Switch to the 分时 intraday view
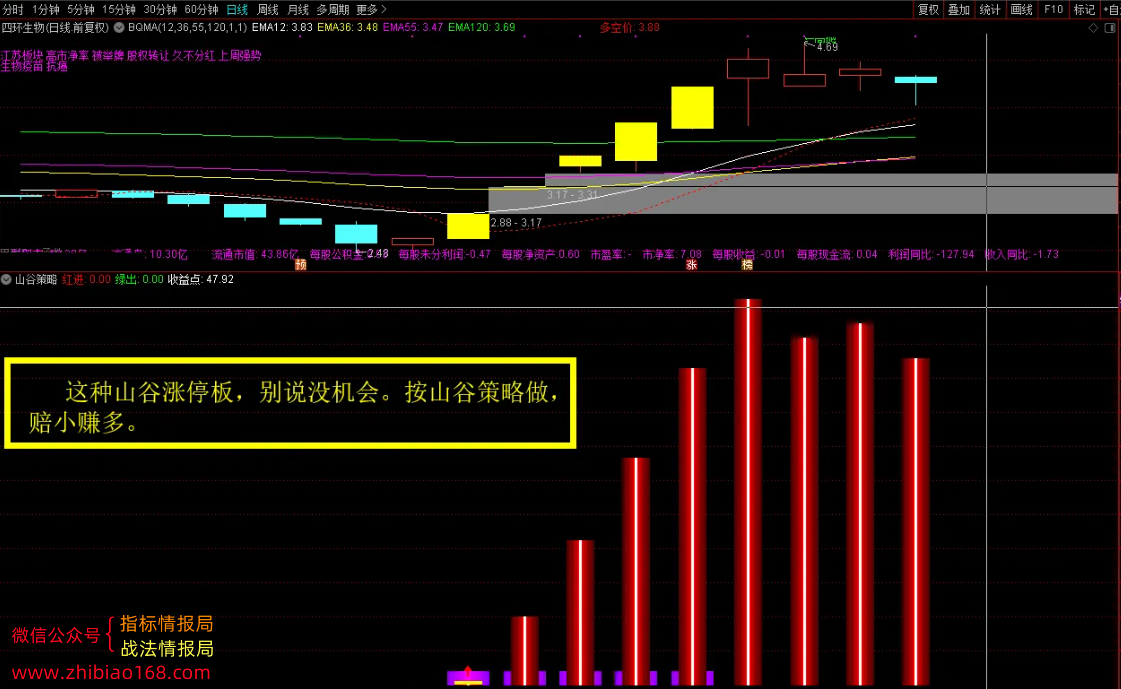The width and height of the screenshot is (1121, 689). 13,9
